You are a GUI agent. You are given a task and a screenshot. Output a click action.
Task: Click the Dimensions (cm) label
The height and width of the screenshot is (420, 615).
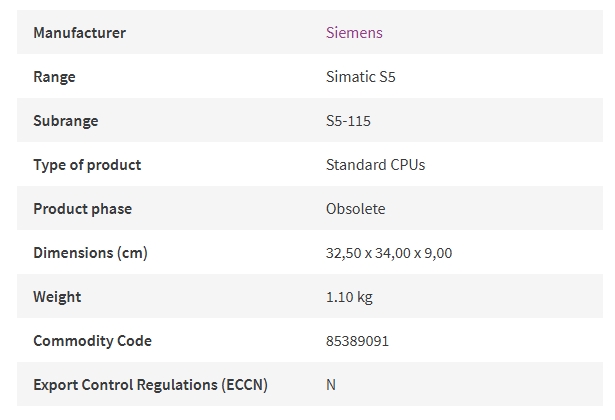click(x=90, y=253)
